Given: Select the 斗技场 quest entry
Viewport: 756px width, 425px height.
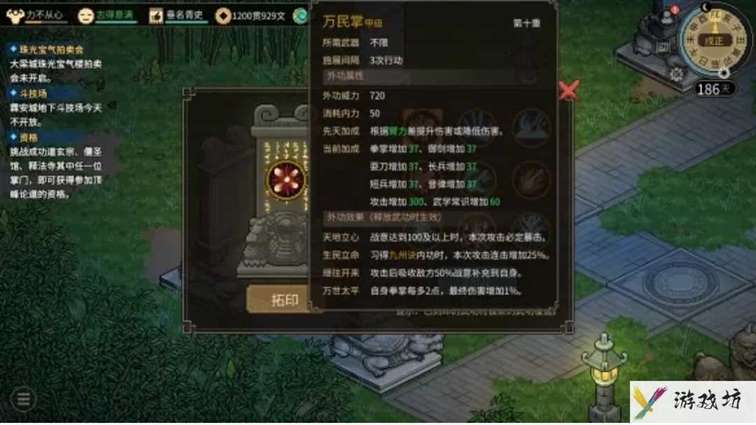Looking at the screenshot, I should [33, 93].
